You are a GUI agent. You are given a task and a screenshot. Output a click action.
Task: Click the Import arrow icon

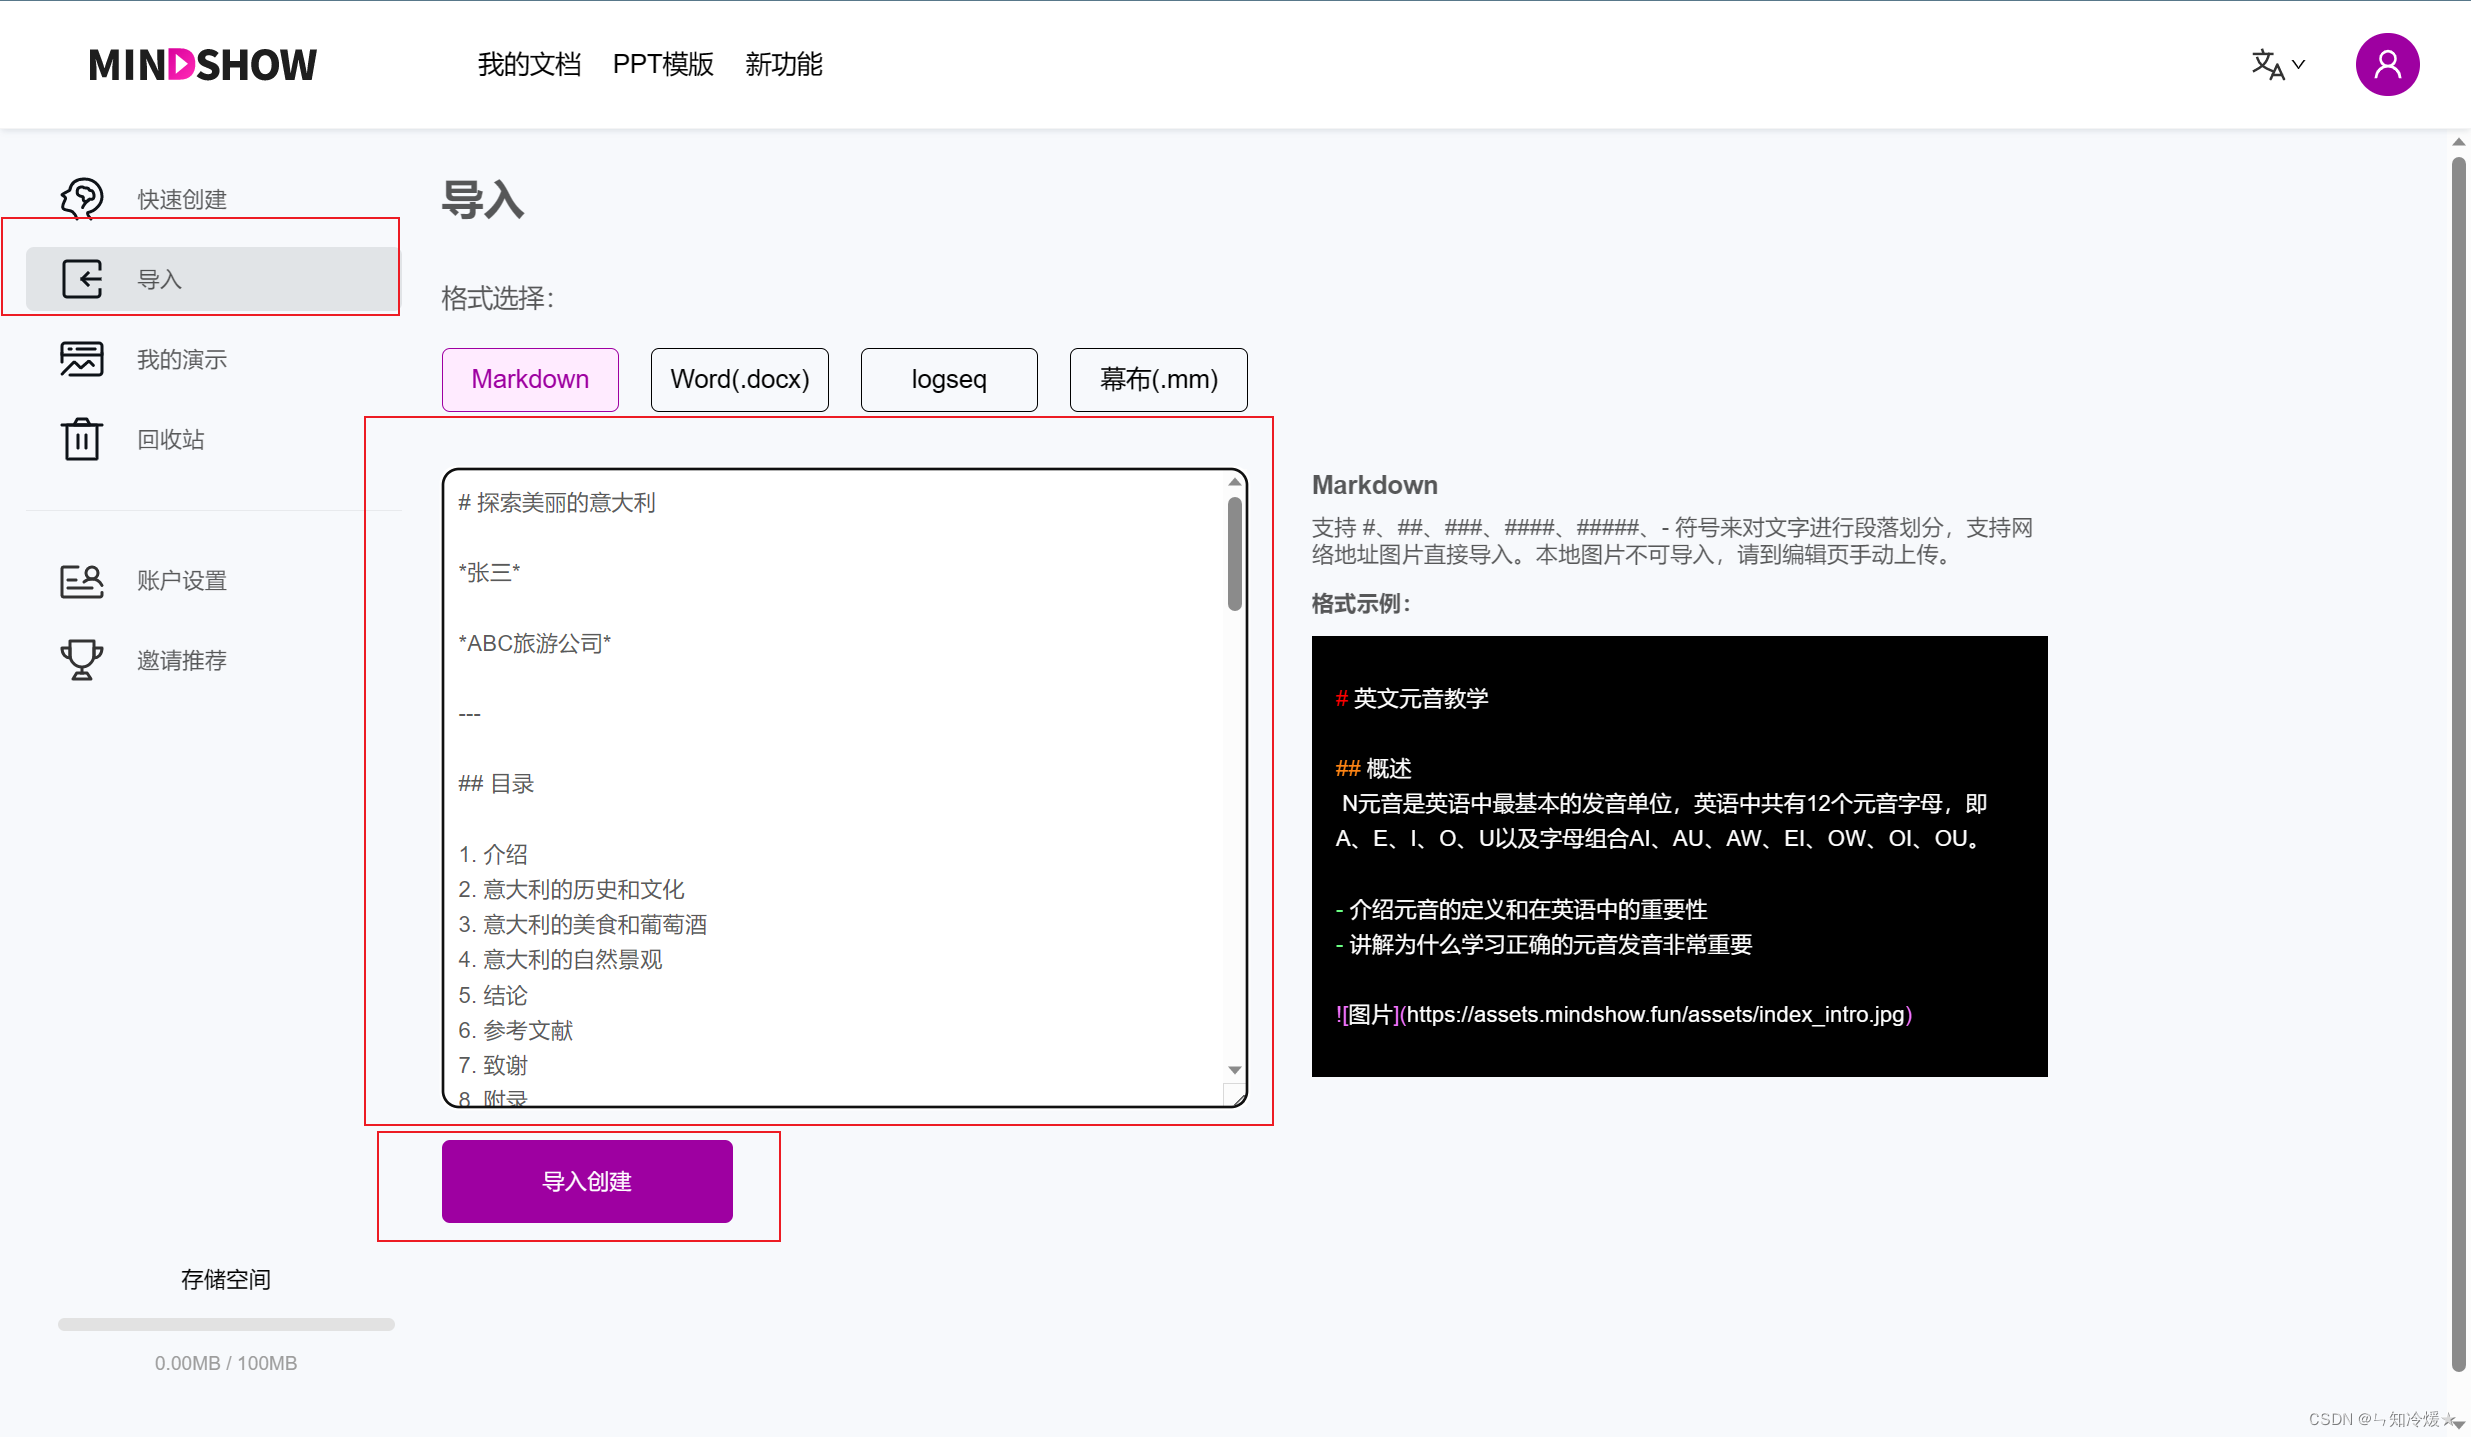click(81, 279)
